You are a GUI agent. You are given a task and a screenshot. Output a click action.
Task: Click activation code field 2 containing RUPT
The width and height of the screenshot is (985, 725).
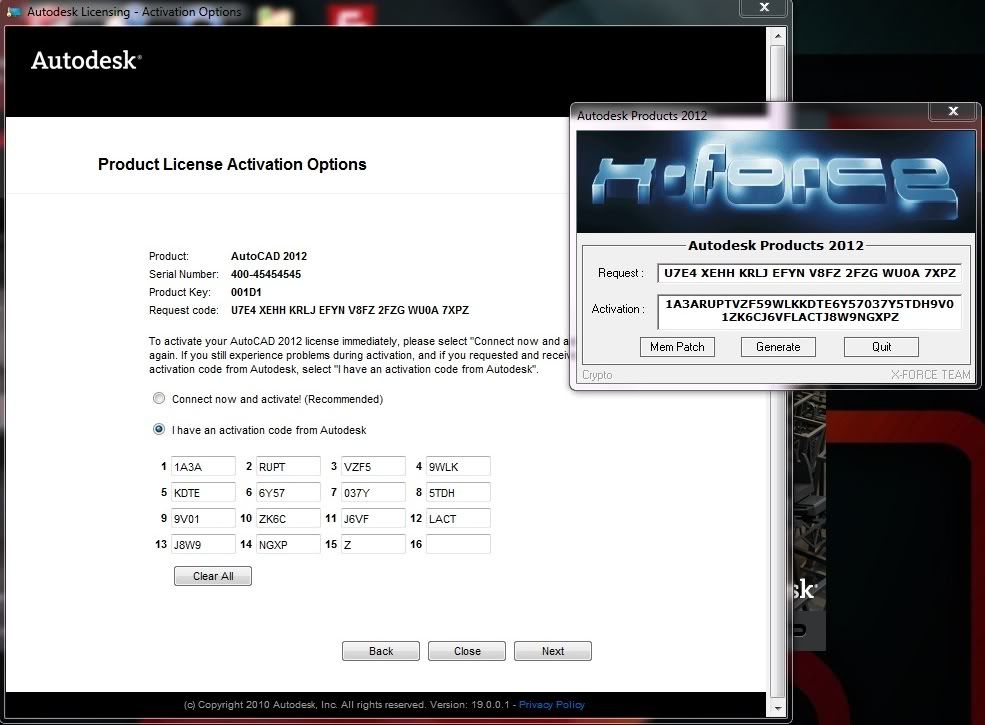[x=288, y=466]
